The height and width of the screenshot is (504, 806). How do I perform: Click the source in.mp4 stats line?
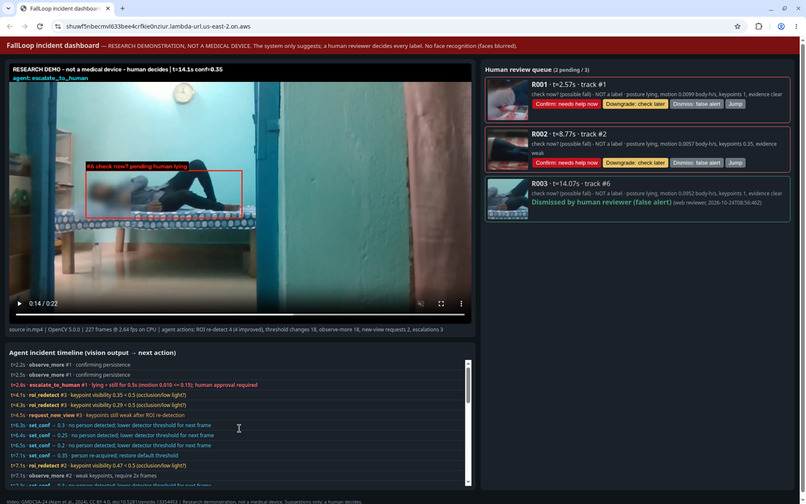tap(226, 329)
